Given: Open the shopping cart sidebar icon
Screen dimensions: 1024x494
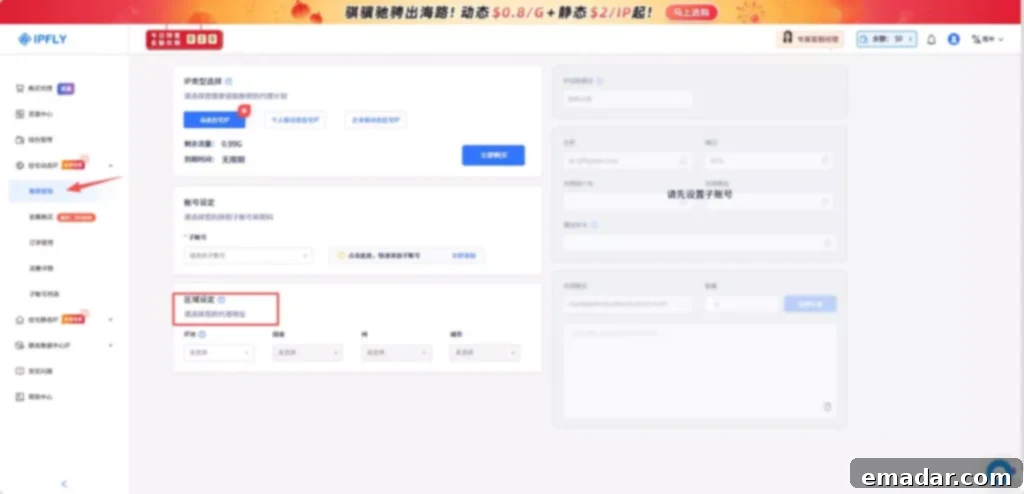Looking at the screenshot, I should pos(20,88).
